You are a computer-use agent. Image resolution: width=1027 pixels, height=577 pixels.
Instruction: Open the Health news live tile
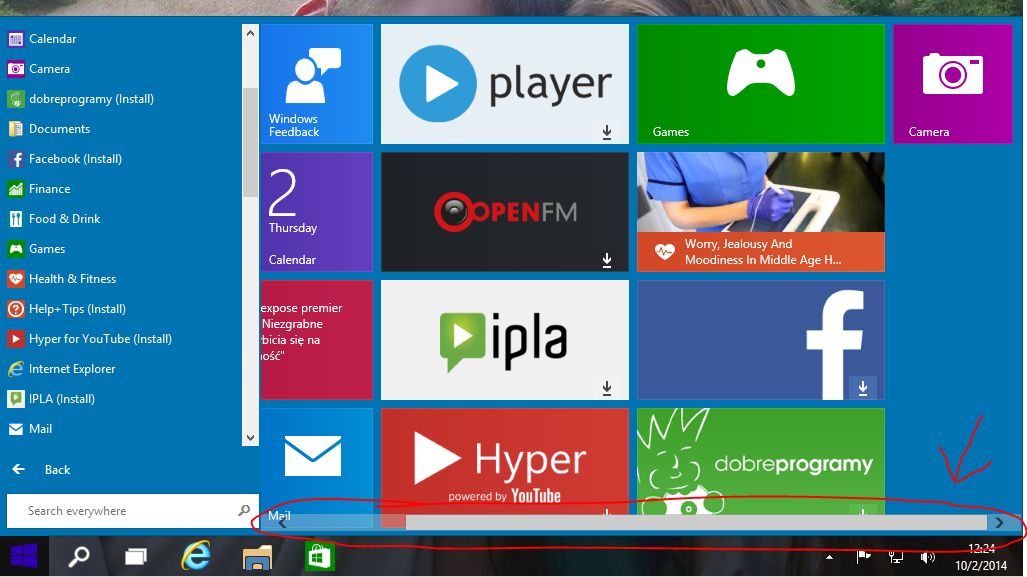pyautogui.click(x=760, y=212)
